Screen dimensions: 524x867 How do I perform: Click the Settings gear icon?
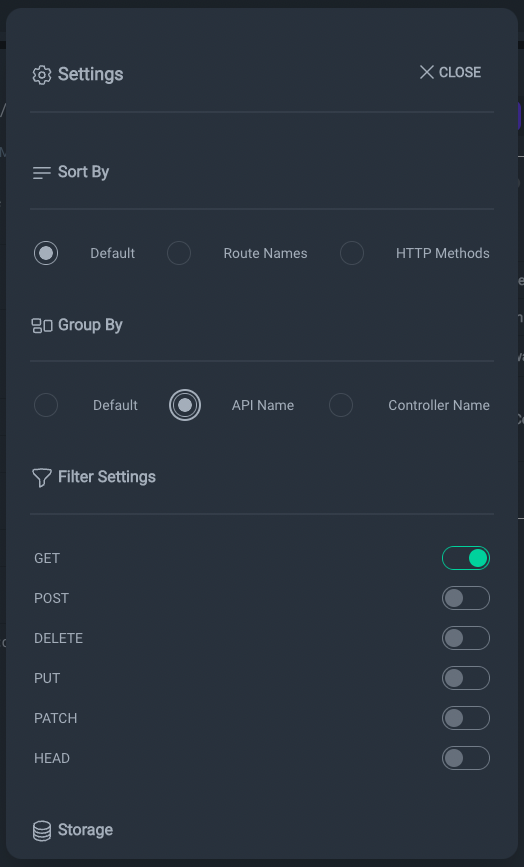[42, 75]
